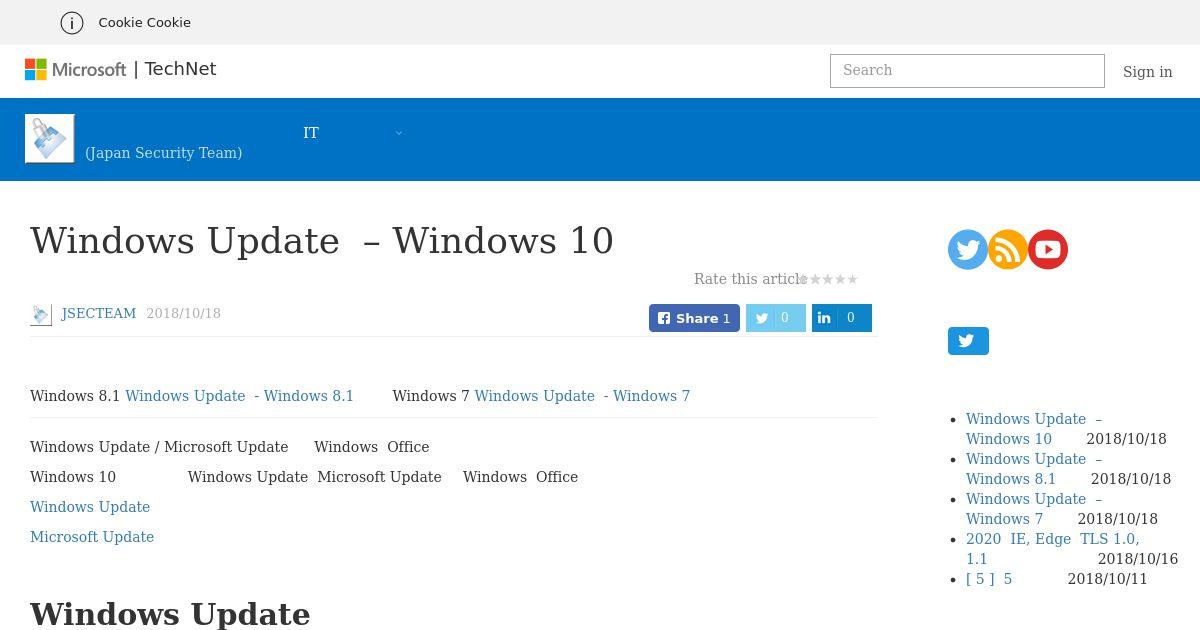Open the JSECTEAM author link
Viewport: 1200px width, 630px height.
(99, 313)
